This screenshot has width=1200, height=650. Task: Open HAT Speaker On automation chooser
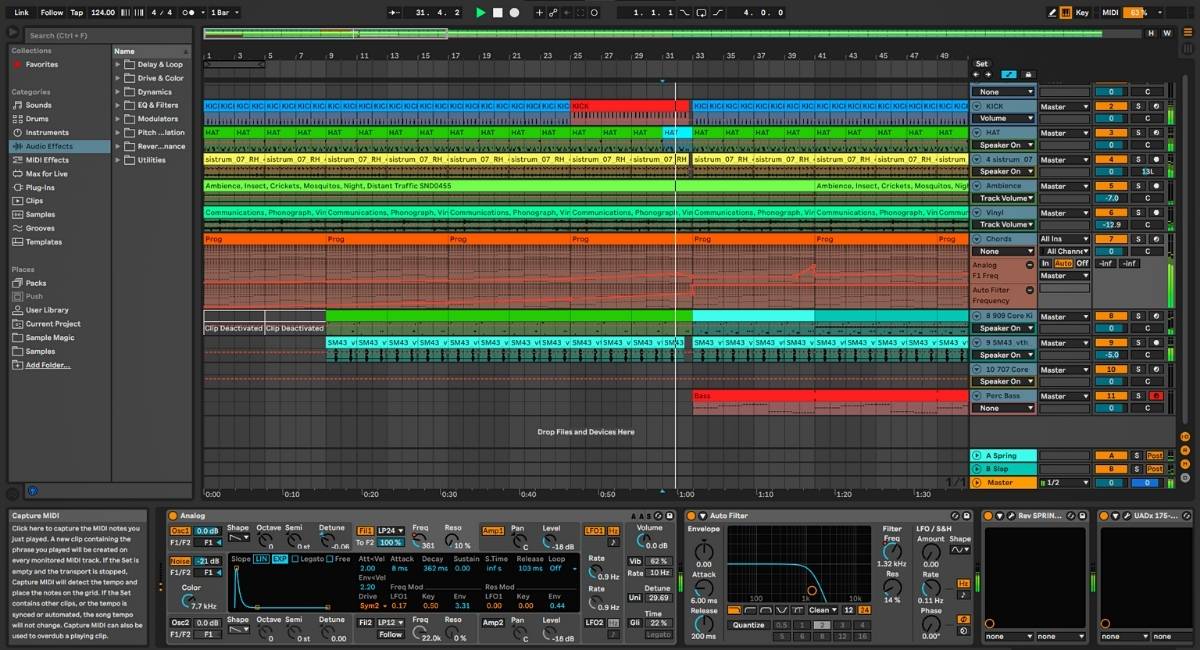click(x=1005, y=145)
